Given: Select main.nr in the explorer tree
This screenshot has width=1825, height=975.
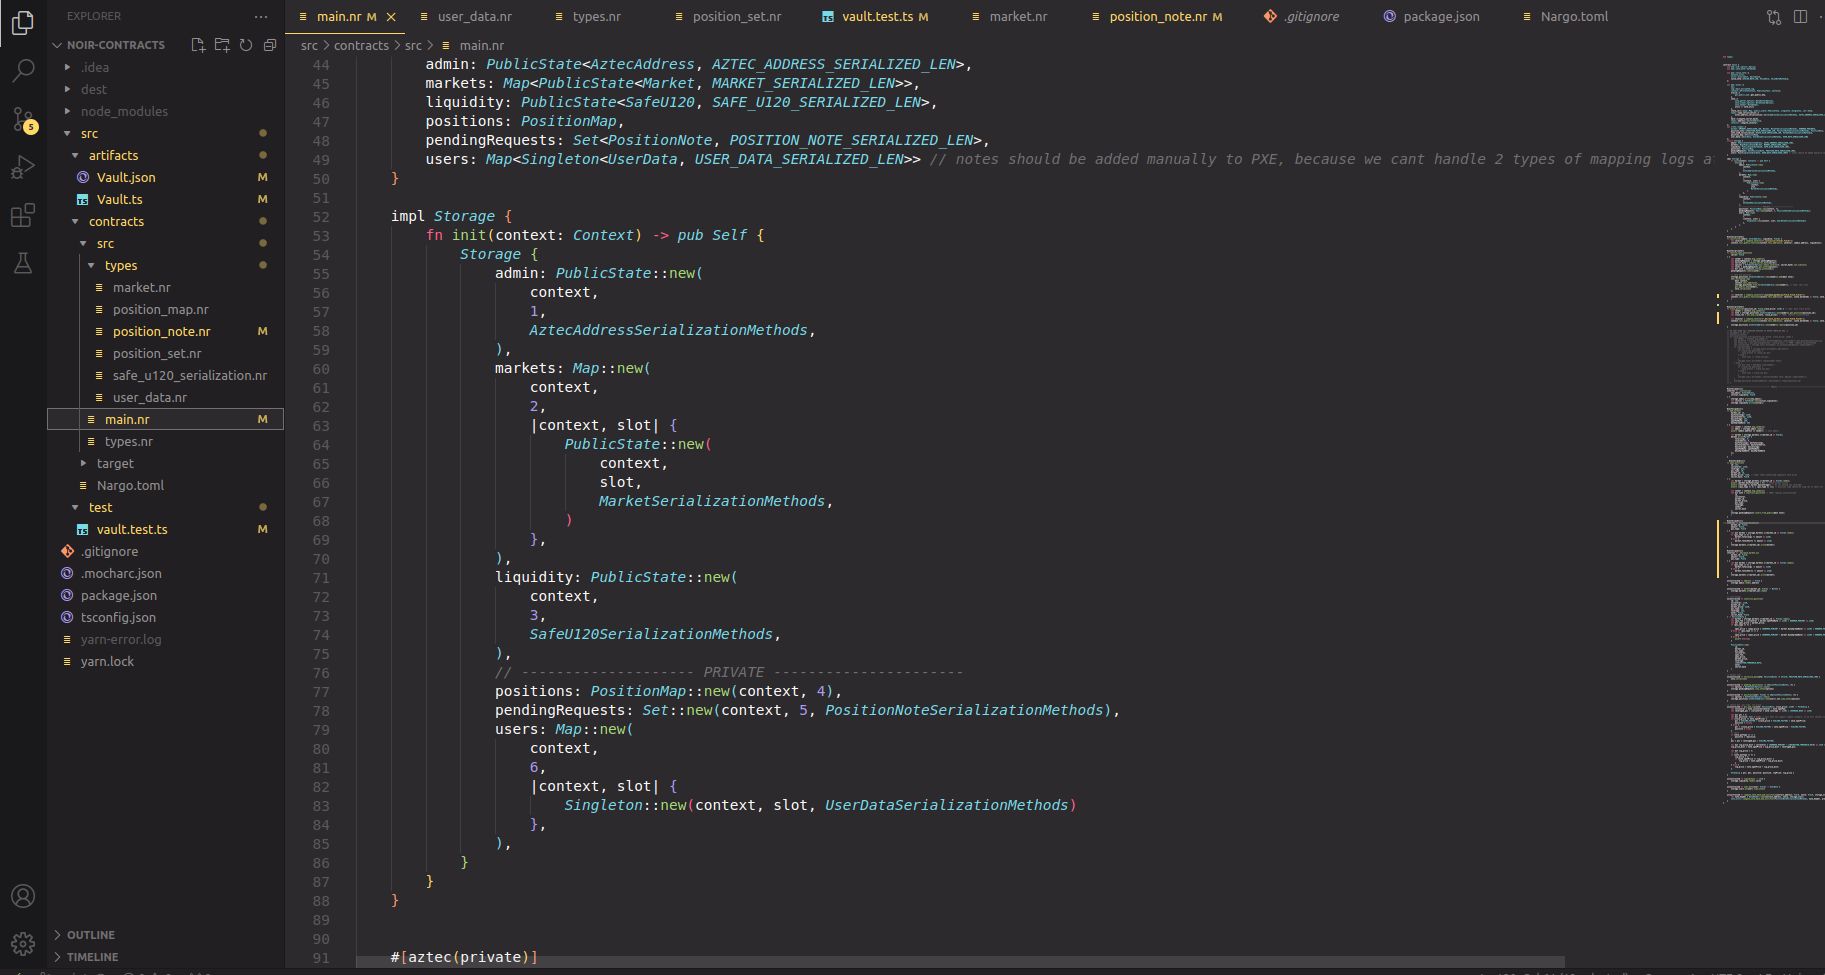Looking at the screenshot, I should click(126, 419).
